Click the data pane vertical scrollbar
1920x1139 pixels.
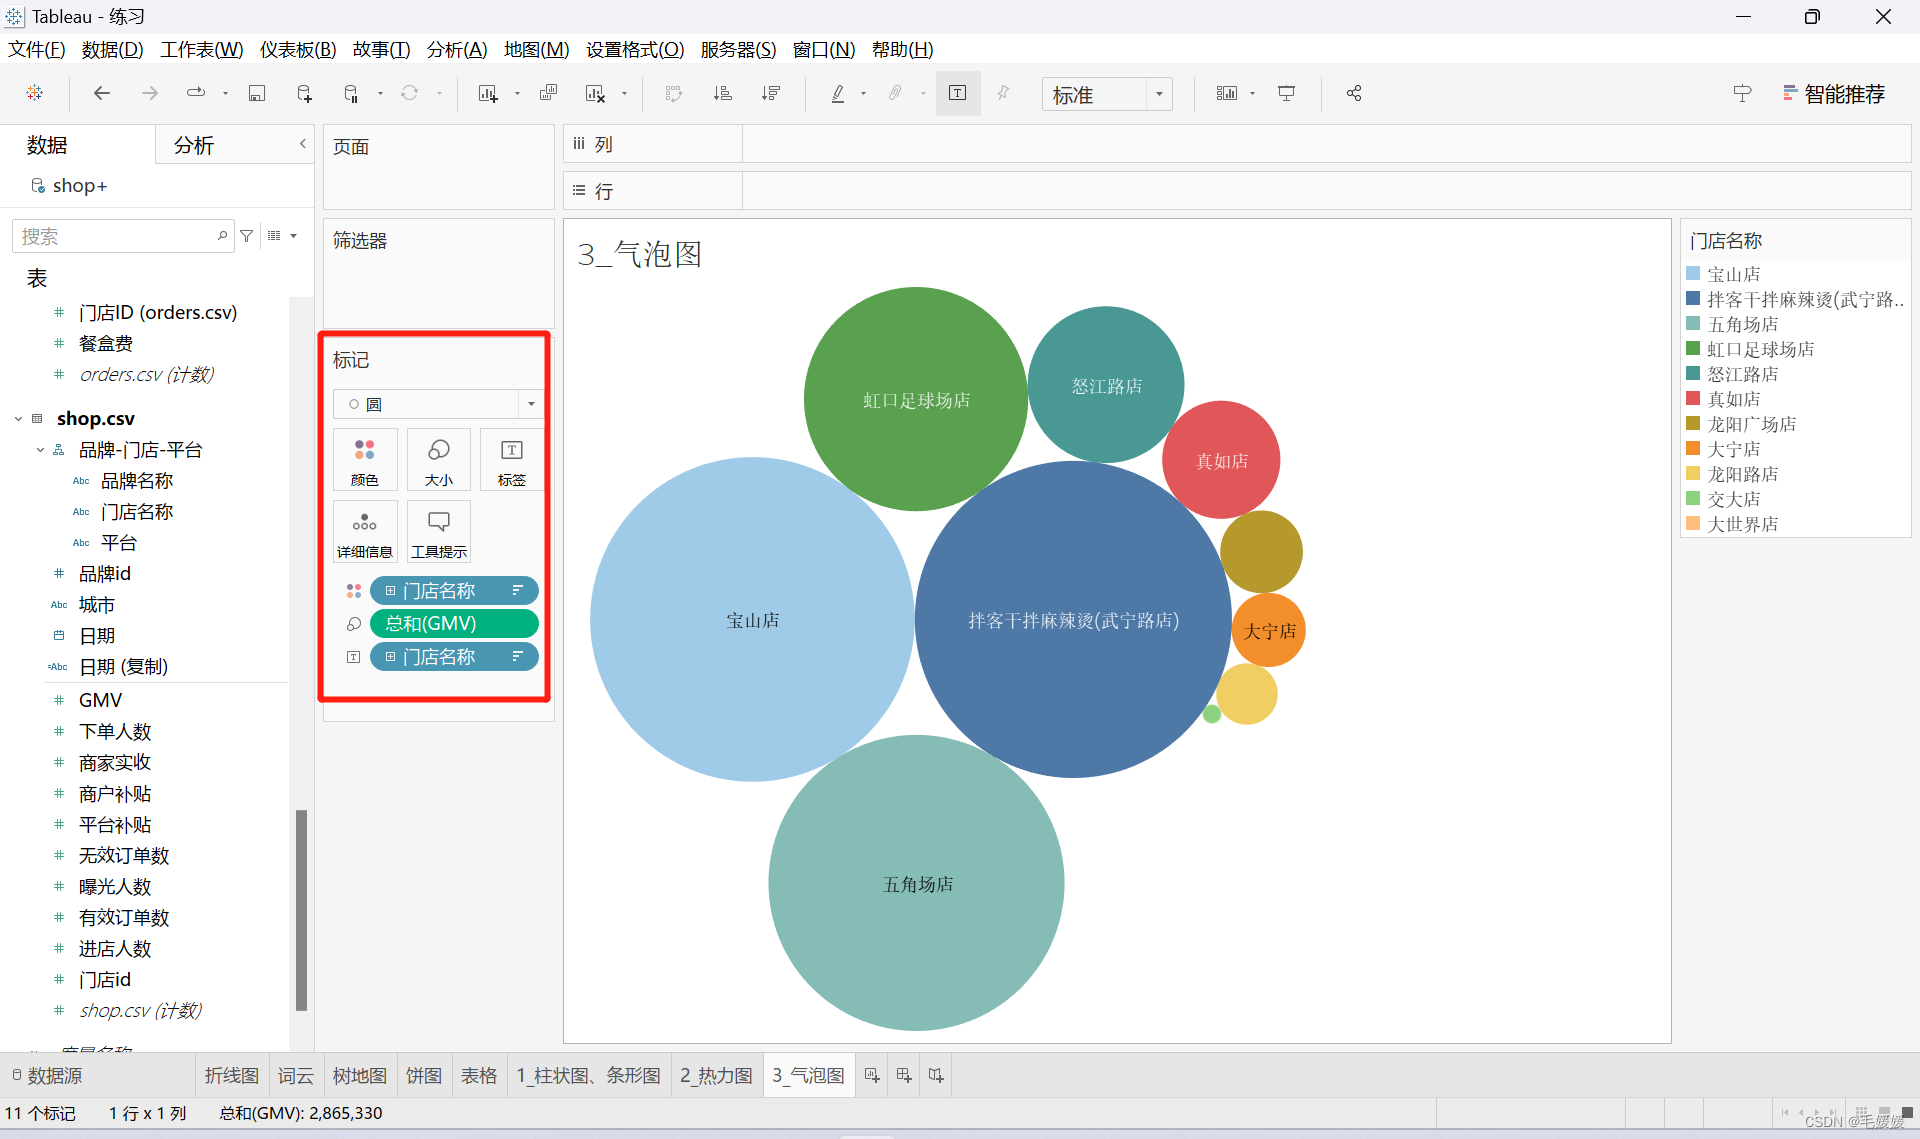(301, 909)
